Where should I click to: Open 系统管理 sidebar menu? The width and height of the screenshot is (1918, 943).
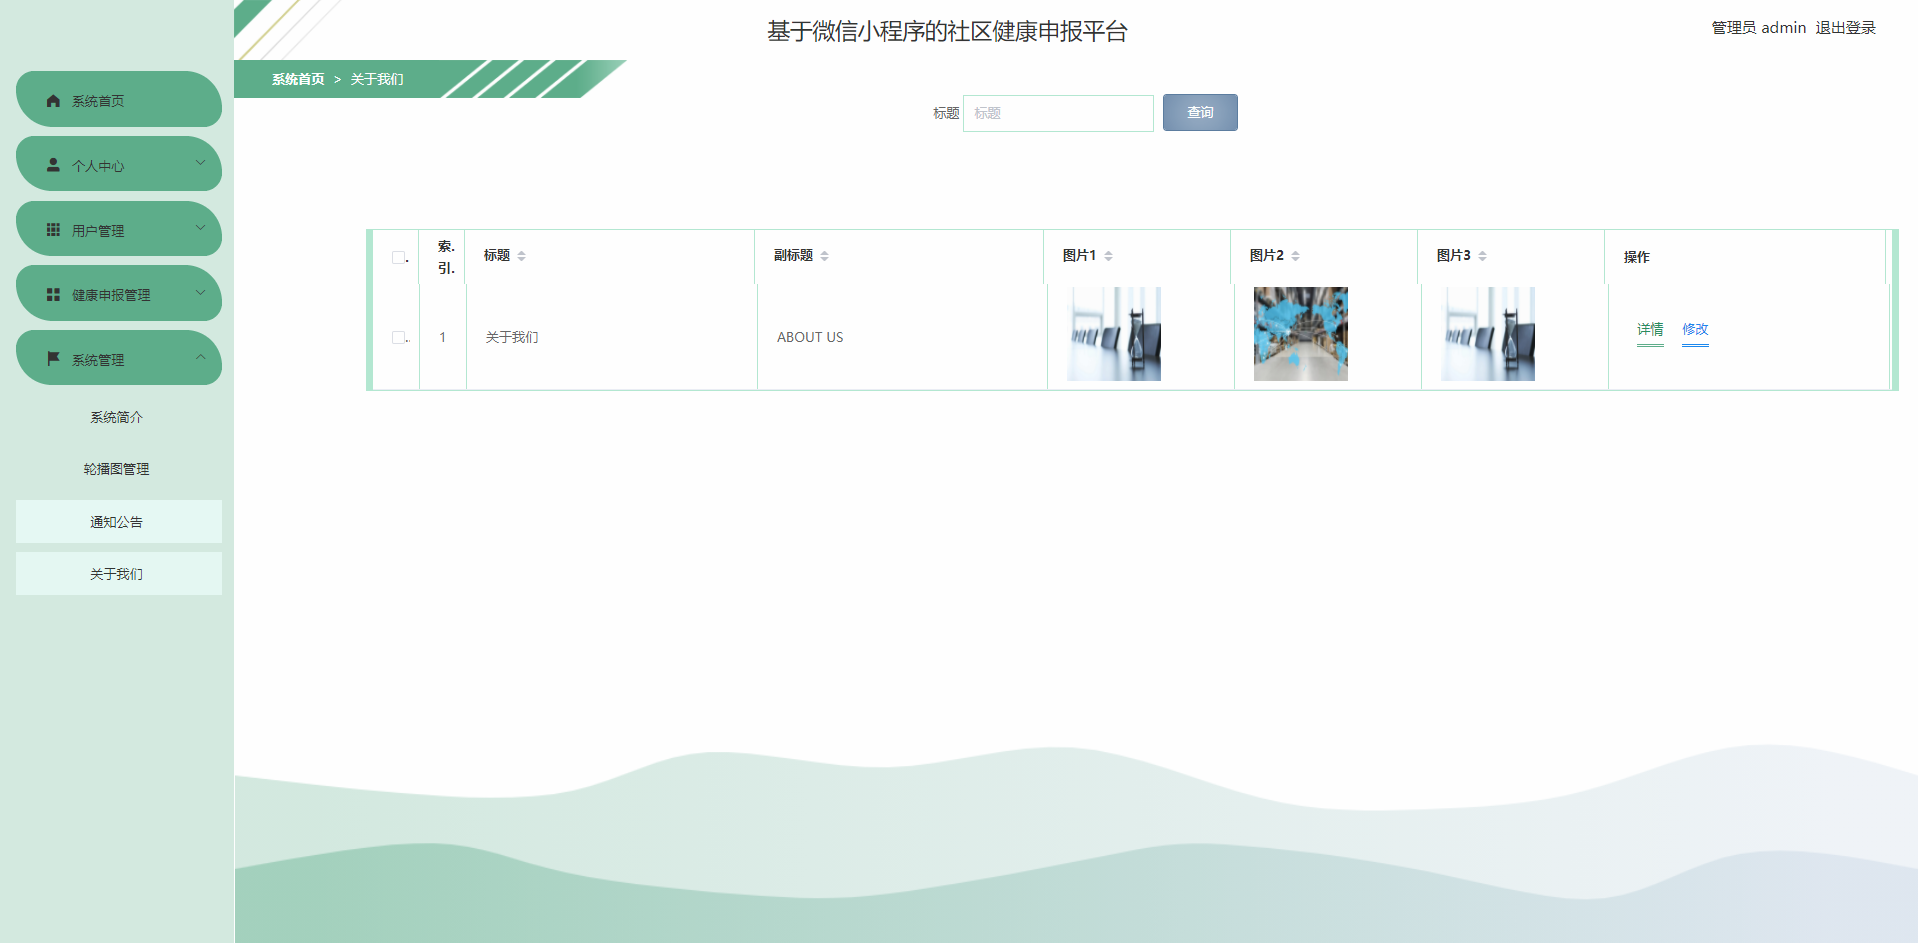click(x=119, y=358)
